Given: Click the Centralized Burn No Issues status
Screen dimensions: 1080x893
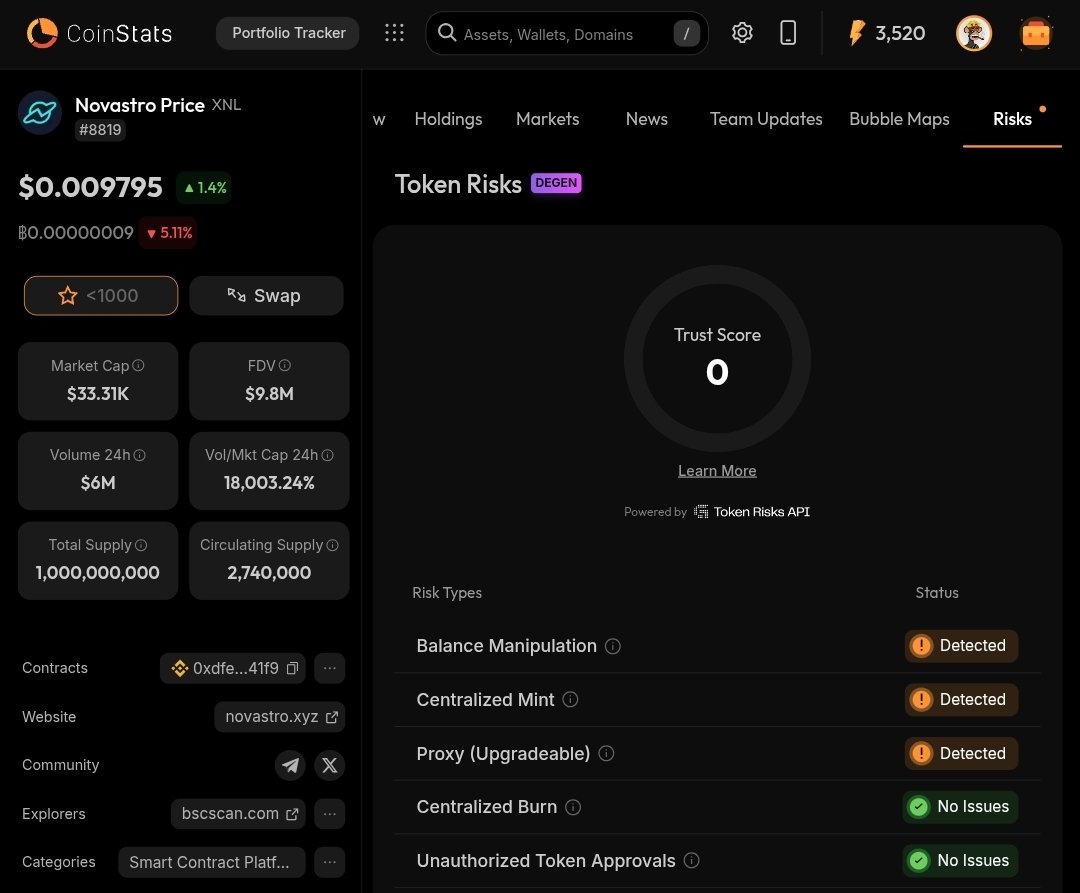Looking at the screenshot, I should [x=960, y=807].
